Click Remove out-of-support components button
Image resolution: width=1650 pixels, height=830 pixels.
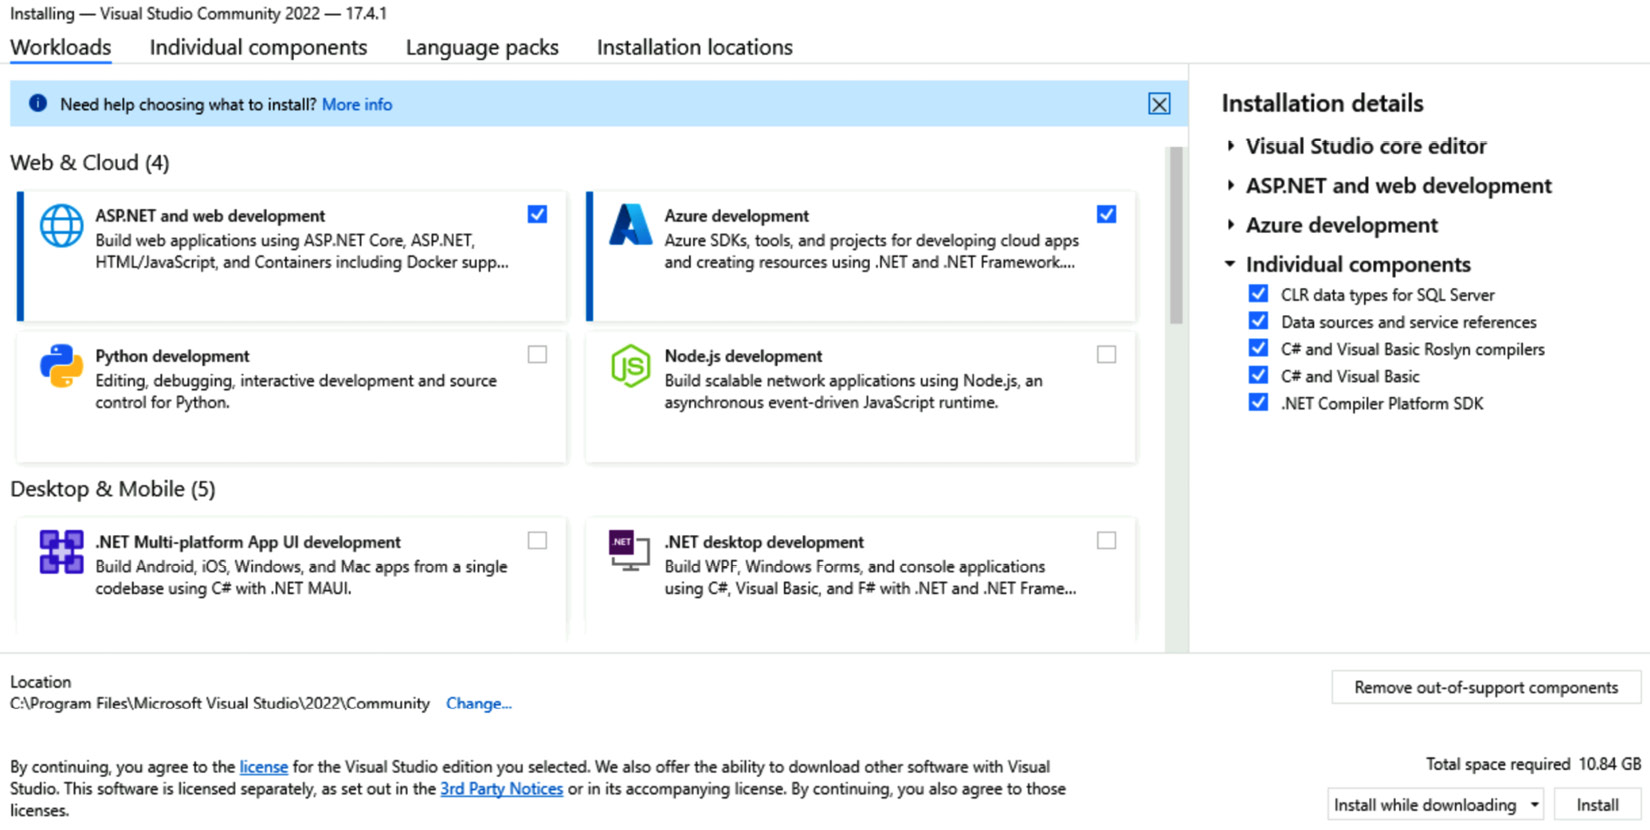(1486, 687)
